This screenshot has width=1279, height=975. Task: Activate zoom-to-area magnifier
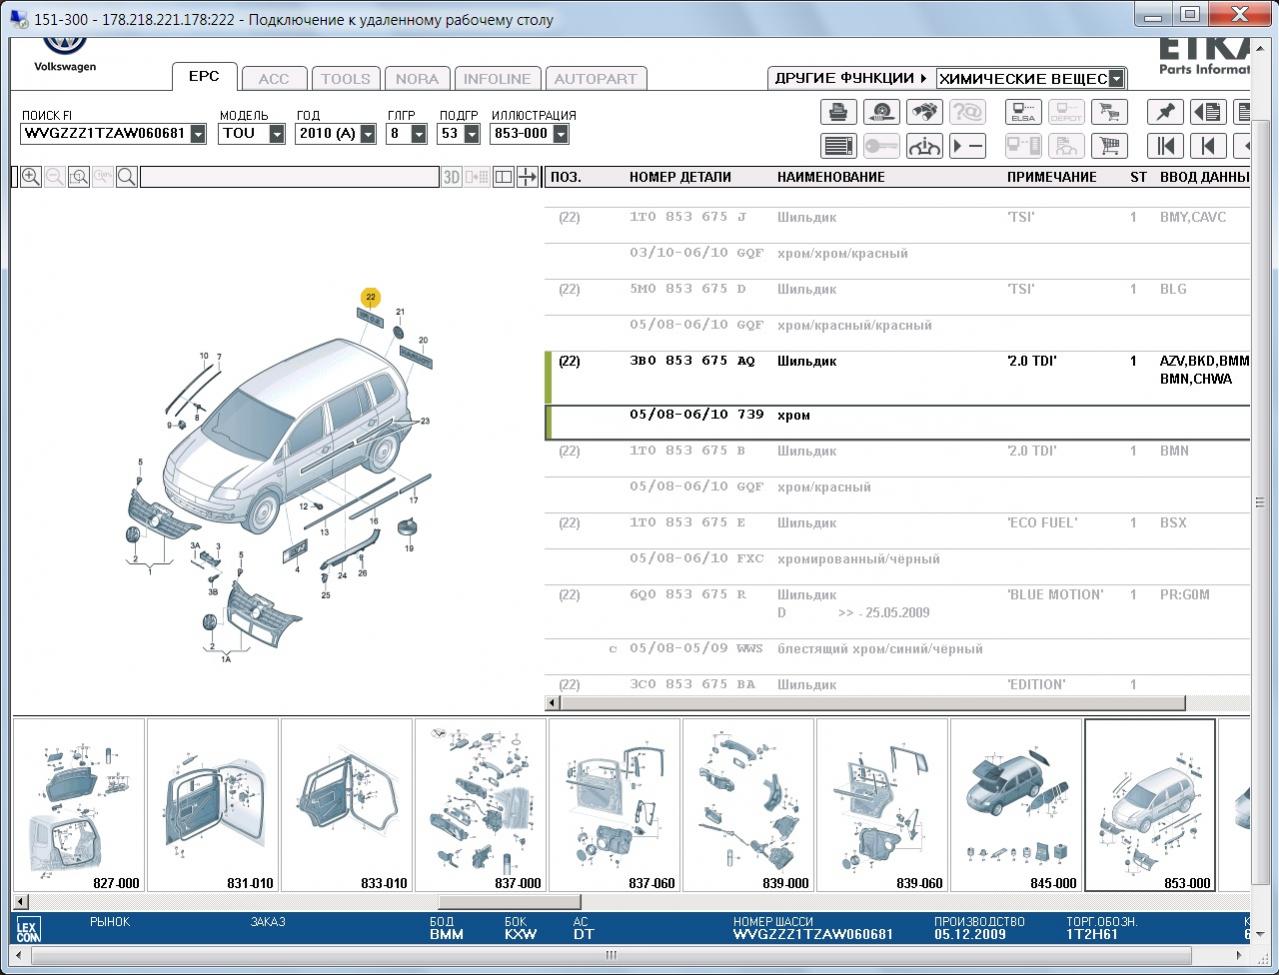tap(79, 177)
